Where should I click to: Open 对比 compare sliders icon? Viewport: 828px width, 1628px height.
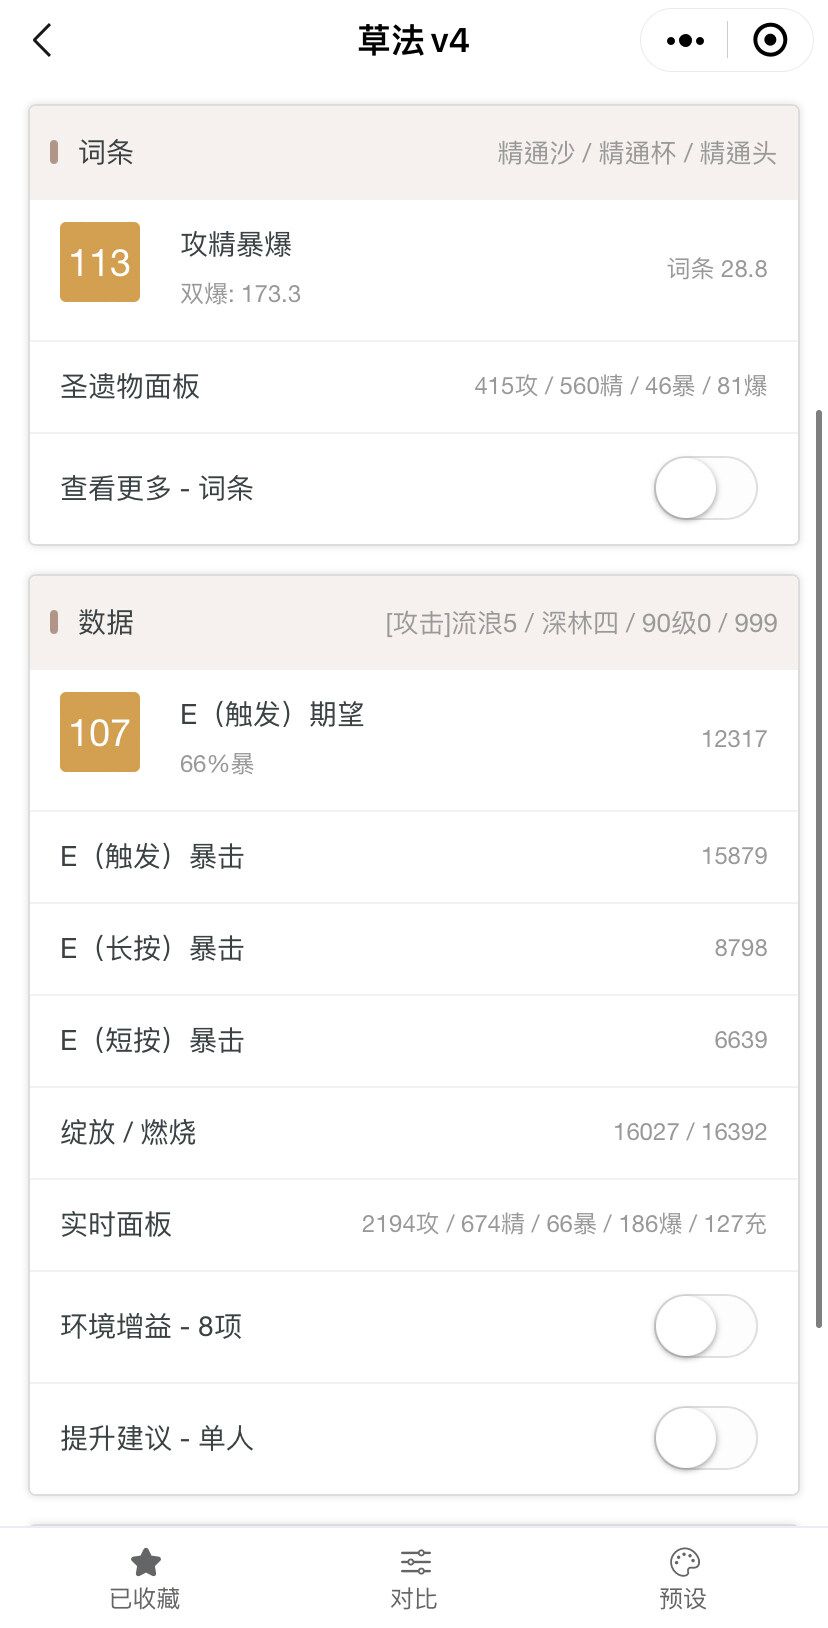[415, 1562]
